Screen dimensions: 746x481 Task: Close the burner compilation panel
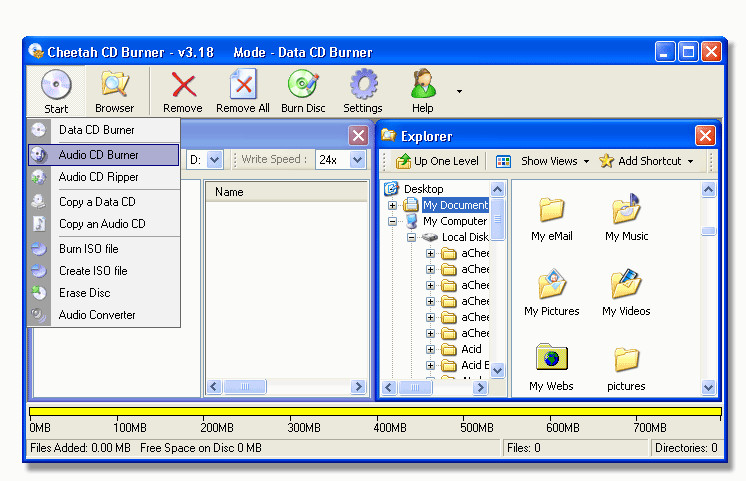point(358,136)
